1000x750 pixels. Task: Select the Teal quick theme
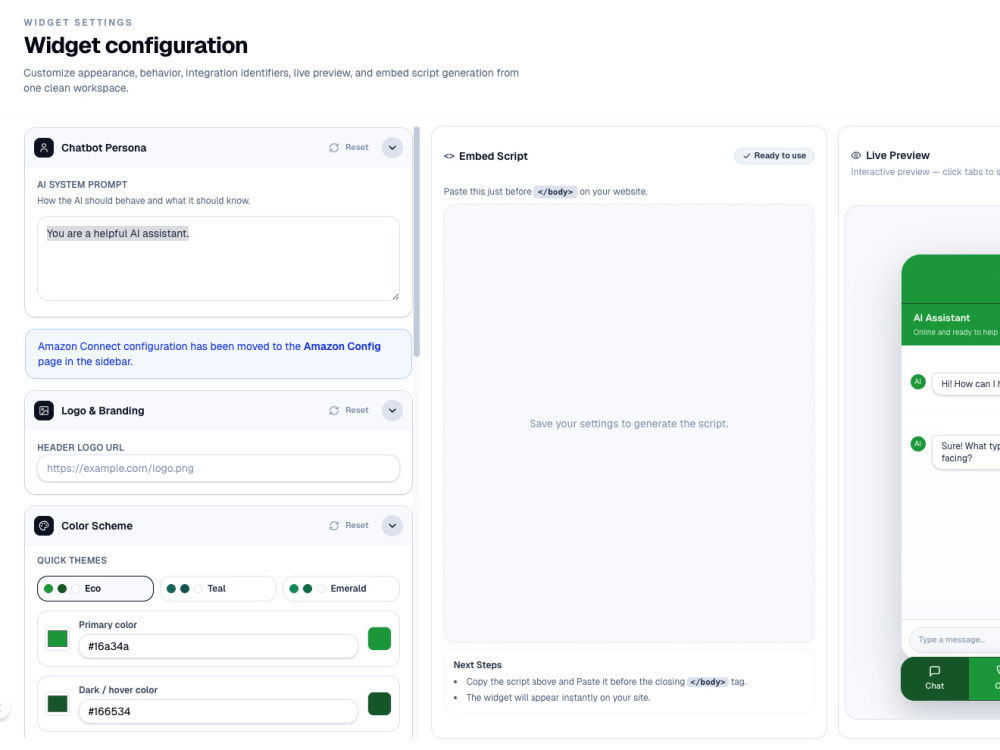[x=218, y=589]
